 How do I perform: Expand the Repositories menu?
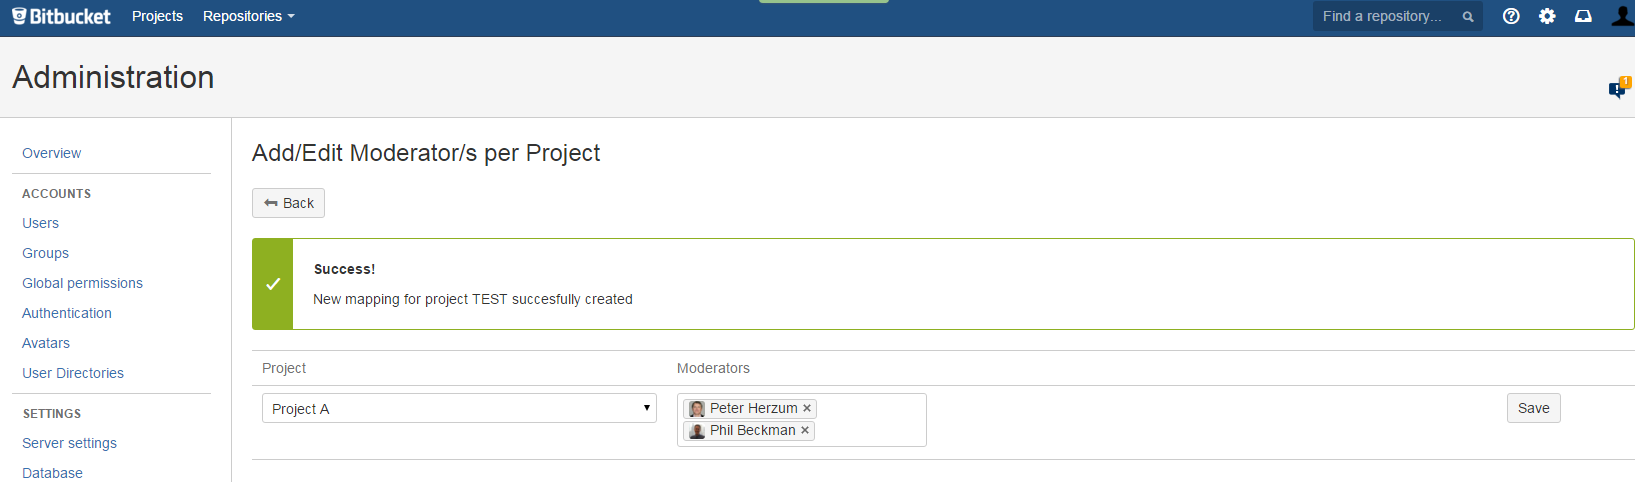pos(248,16)
